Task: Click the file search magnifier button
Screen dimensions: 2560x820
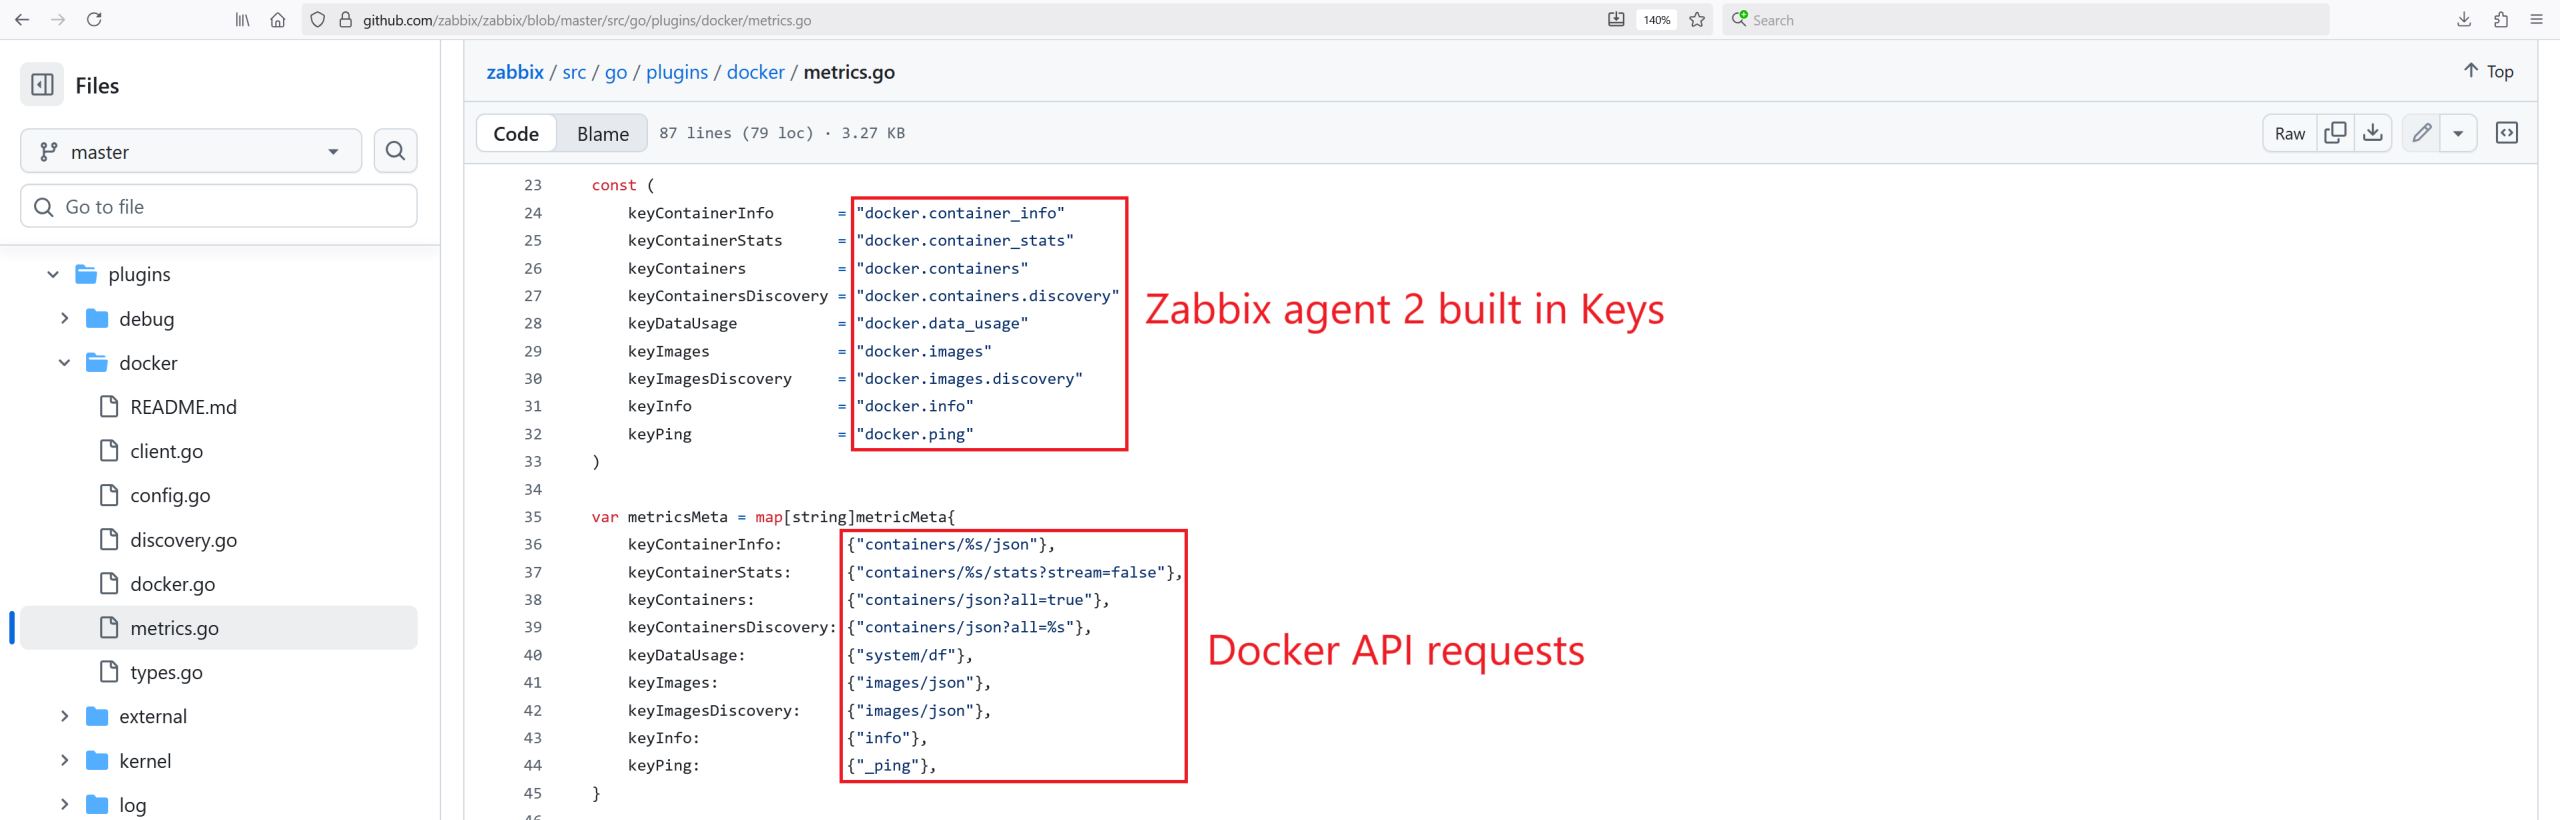Action: 395,151
